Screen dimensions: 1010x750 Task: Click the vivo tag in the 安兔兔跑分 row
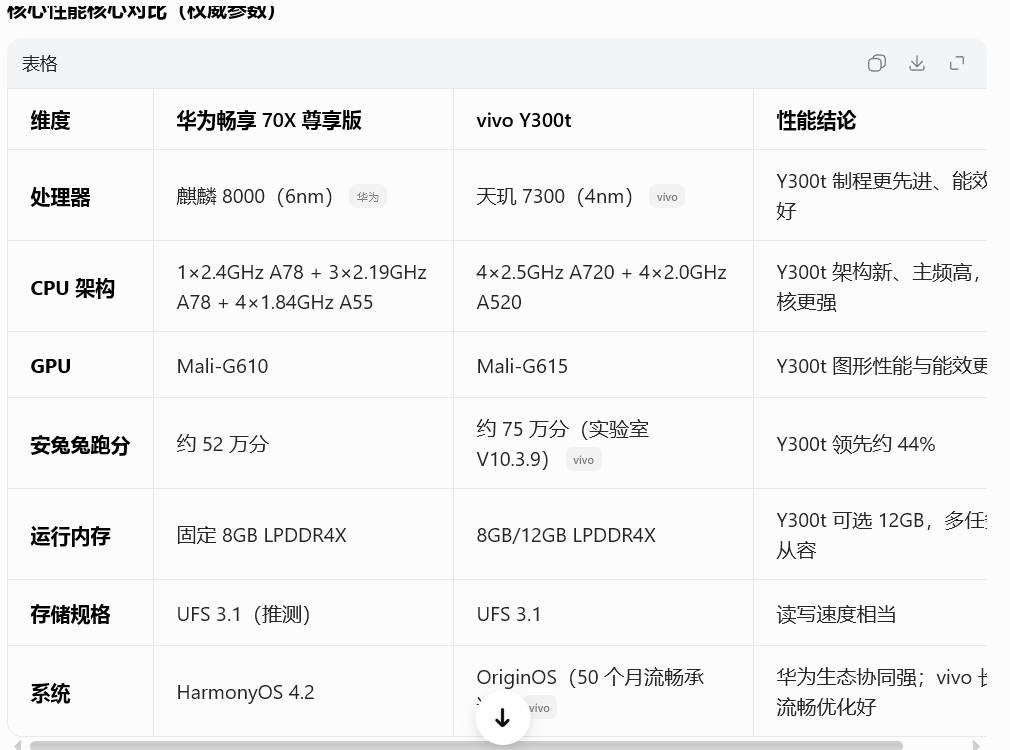click(x=583, y=459)
